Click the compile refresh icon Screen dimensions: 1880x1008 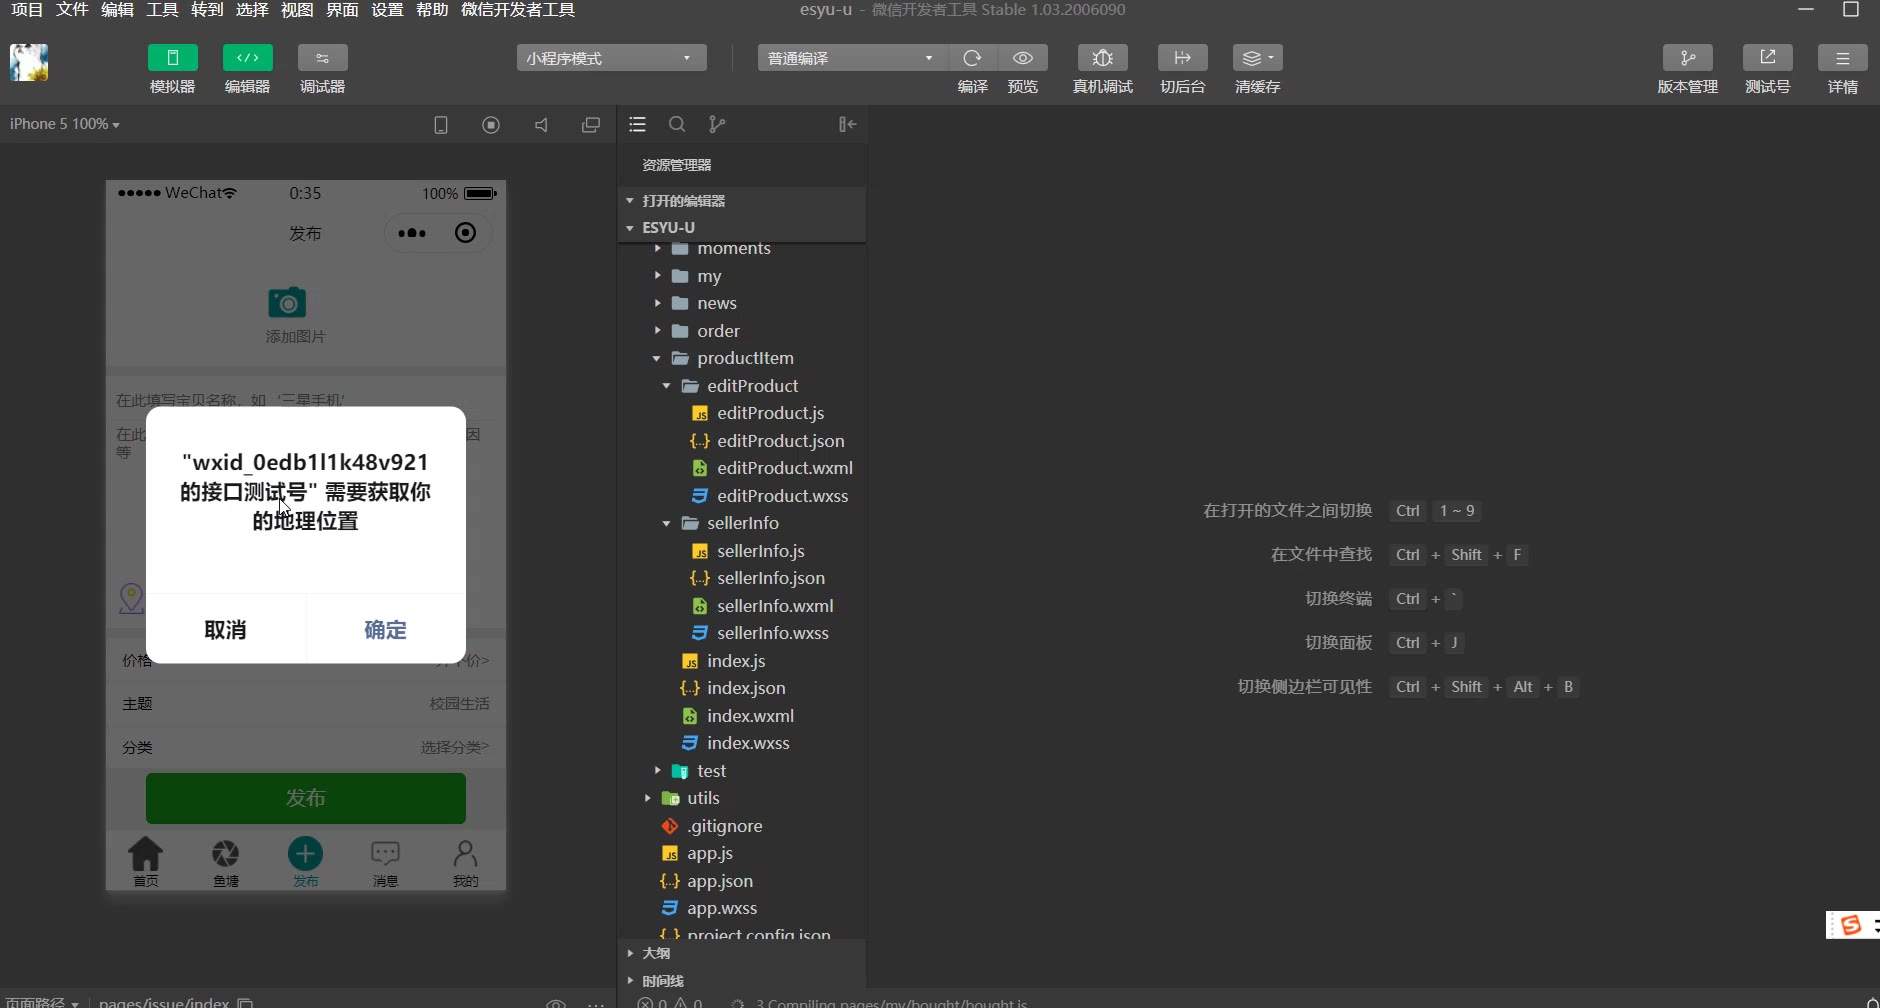click(x=972, y=58)
